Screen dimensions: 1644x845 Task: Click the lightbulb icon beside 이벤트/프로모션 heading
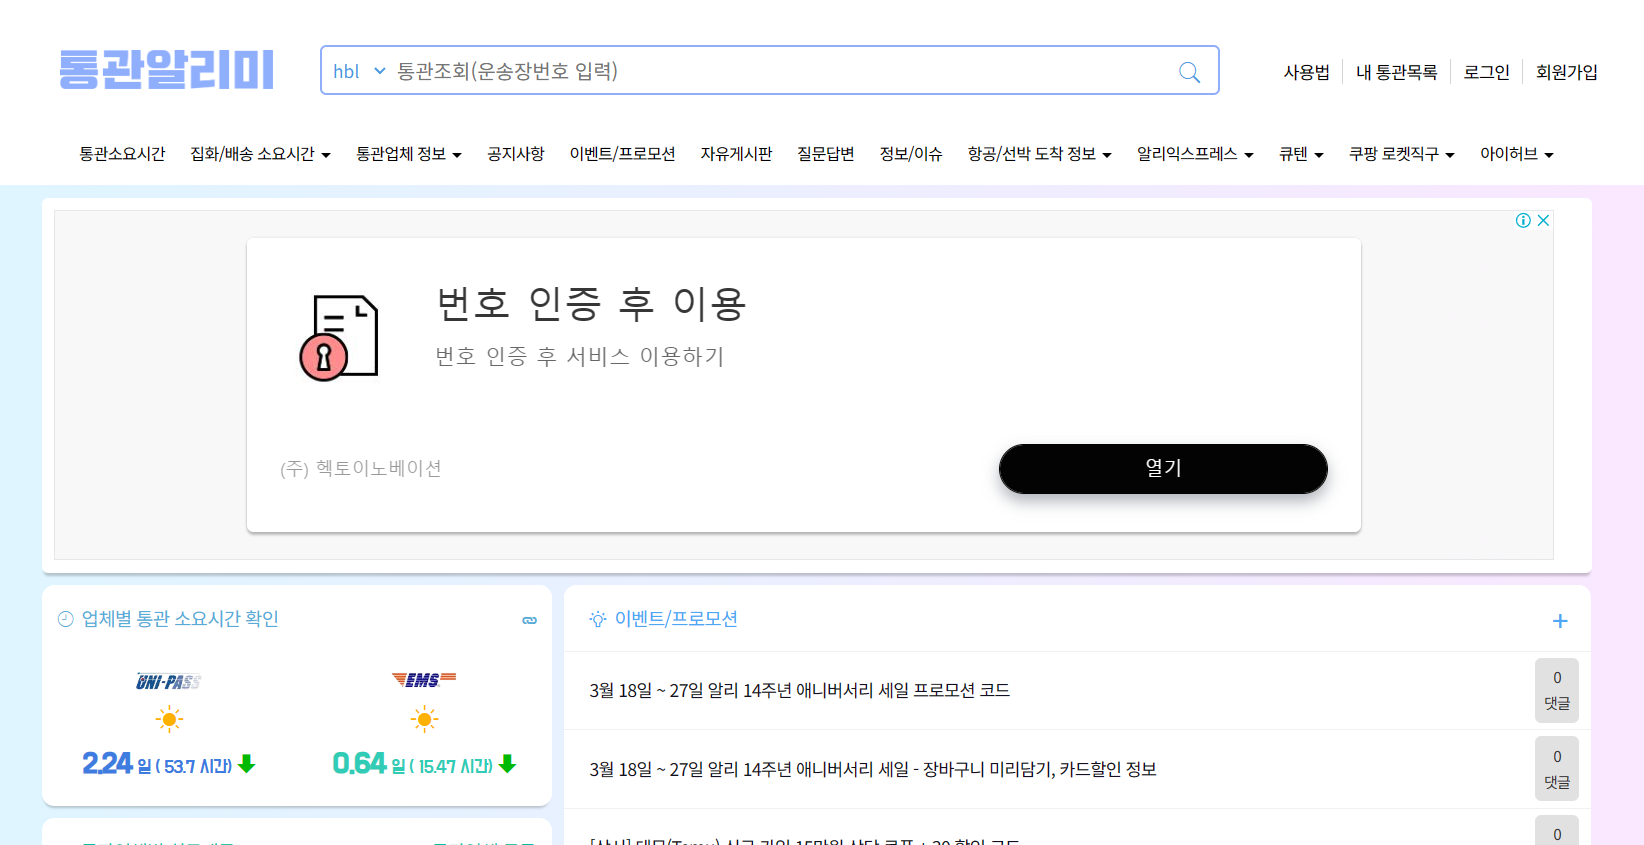pos(598,619)
